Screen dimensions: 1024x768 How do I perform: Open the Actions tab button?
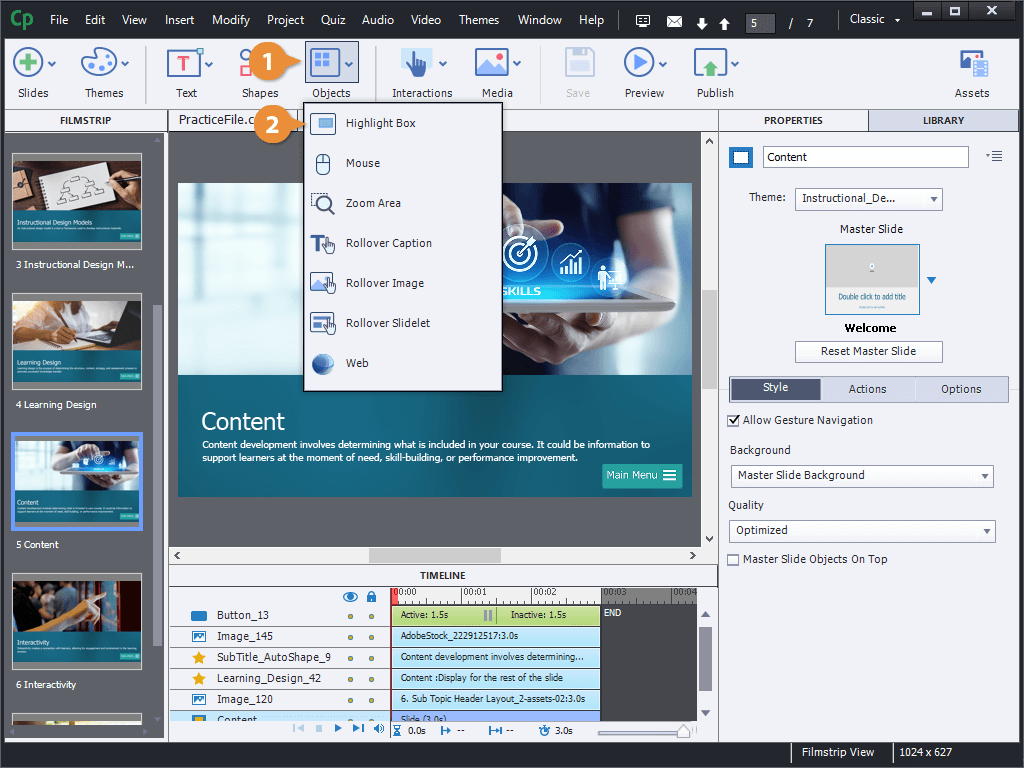click(867, 389)
